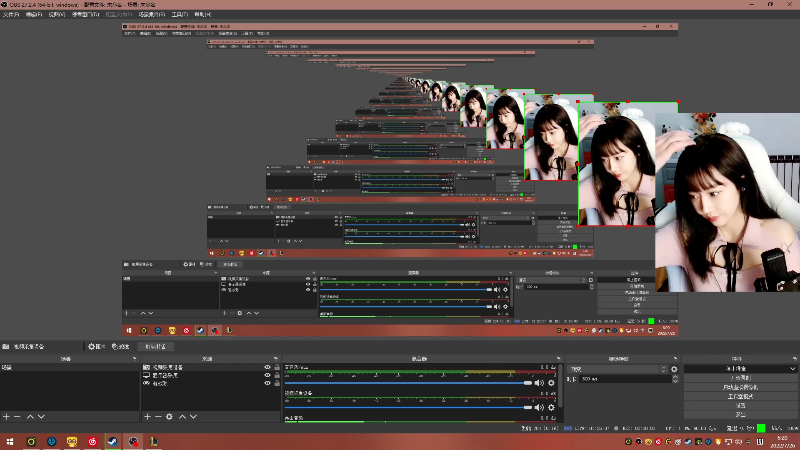Viewport: 800px width, 450px height.
Task: Open the Windows Start menu
Action: coord(10,441)
